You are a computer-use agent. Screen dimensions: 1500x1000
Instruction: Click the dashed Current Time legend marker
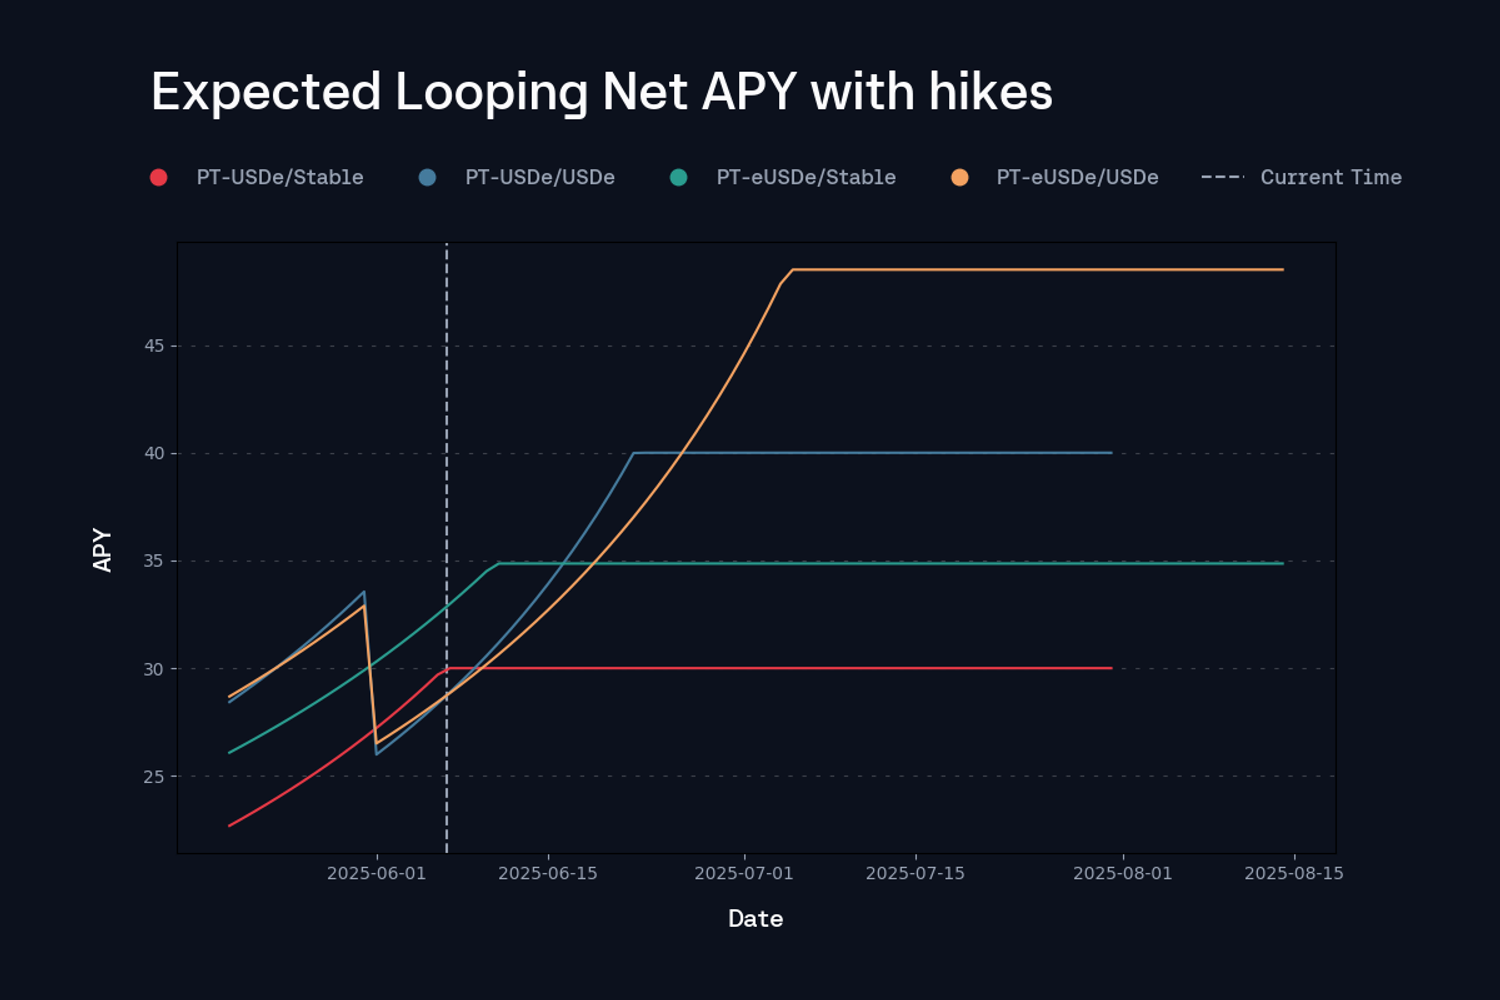1222,178
